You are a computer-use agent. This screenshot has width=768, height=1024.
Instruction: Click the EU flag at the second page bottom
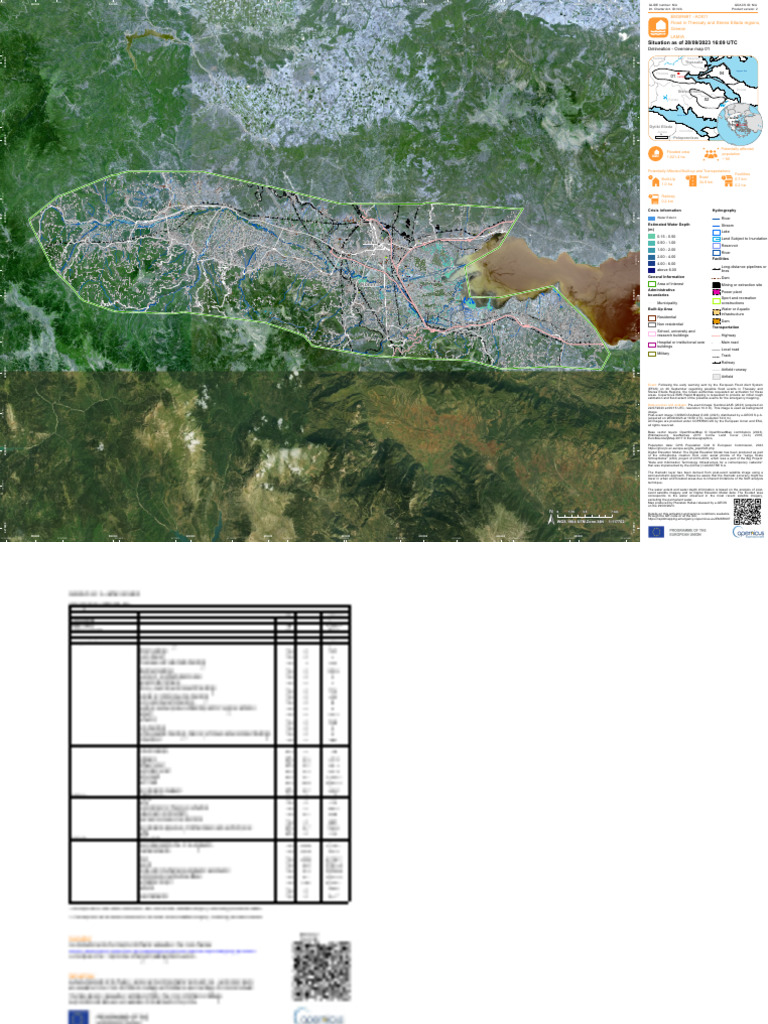[78, 1017]
